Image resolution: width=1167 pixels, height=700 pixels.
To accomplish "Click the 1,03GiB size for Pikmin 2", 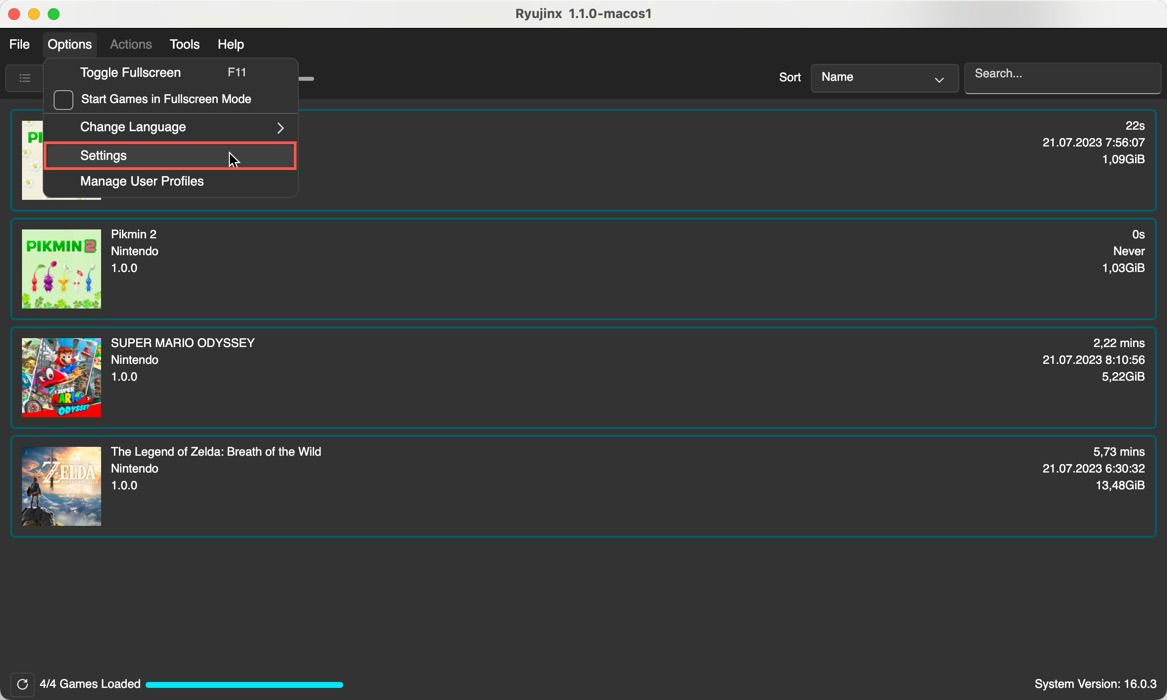I will 1123,268.
